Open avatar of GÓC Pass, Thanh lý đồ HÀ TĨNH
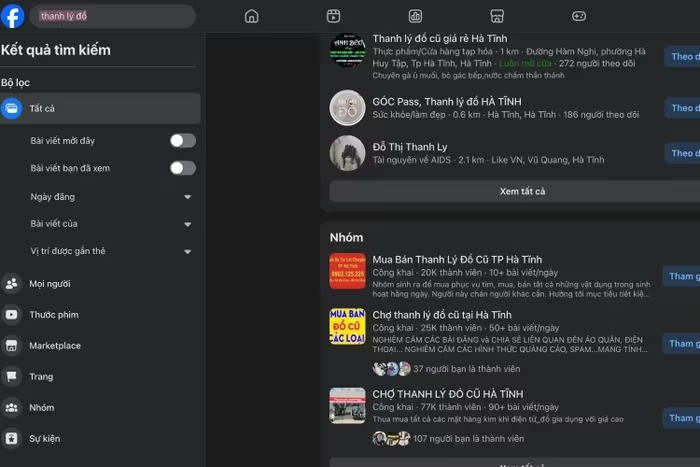700x467 pixels. click(347, 108)
